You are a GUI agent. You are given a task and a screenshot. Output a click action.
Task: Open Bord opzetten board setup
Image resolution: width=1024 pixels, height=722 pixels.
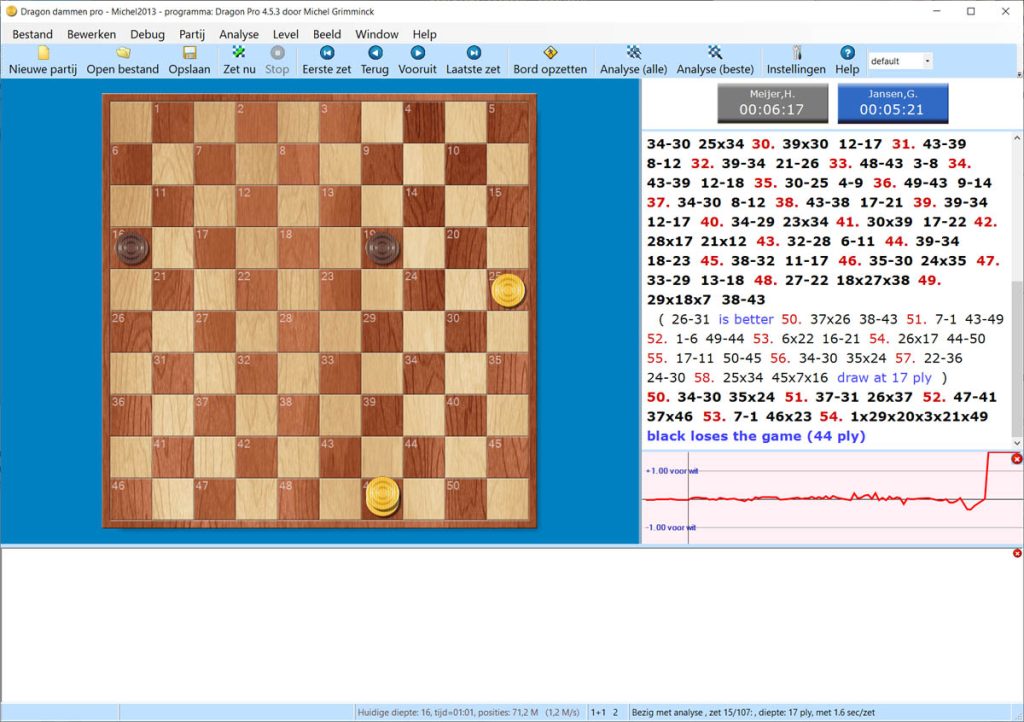[550, 60]
